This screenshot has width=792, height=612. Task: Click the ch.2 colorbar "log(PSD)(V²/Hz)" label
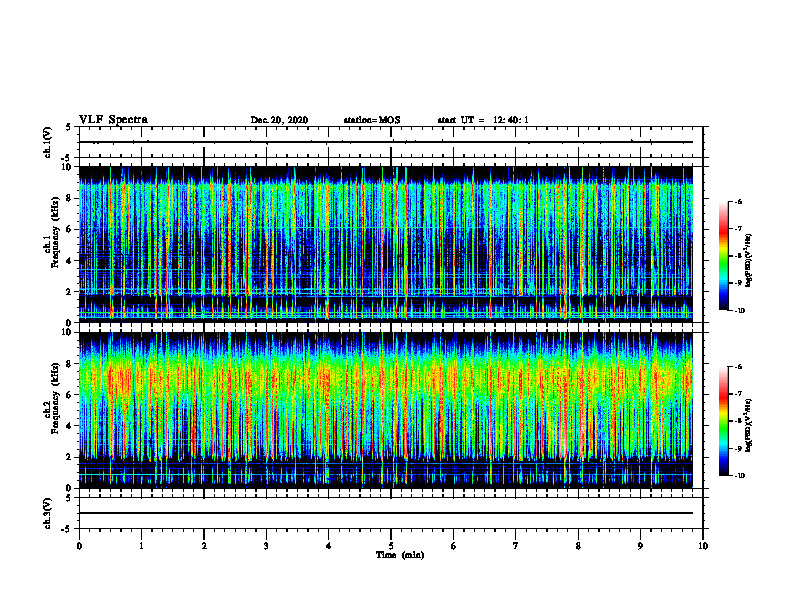click(x=749, y=425)
